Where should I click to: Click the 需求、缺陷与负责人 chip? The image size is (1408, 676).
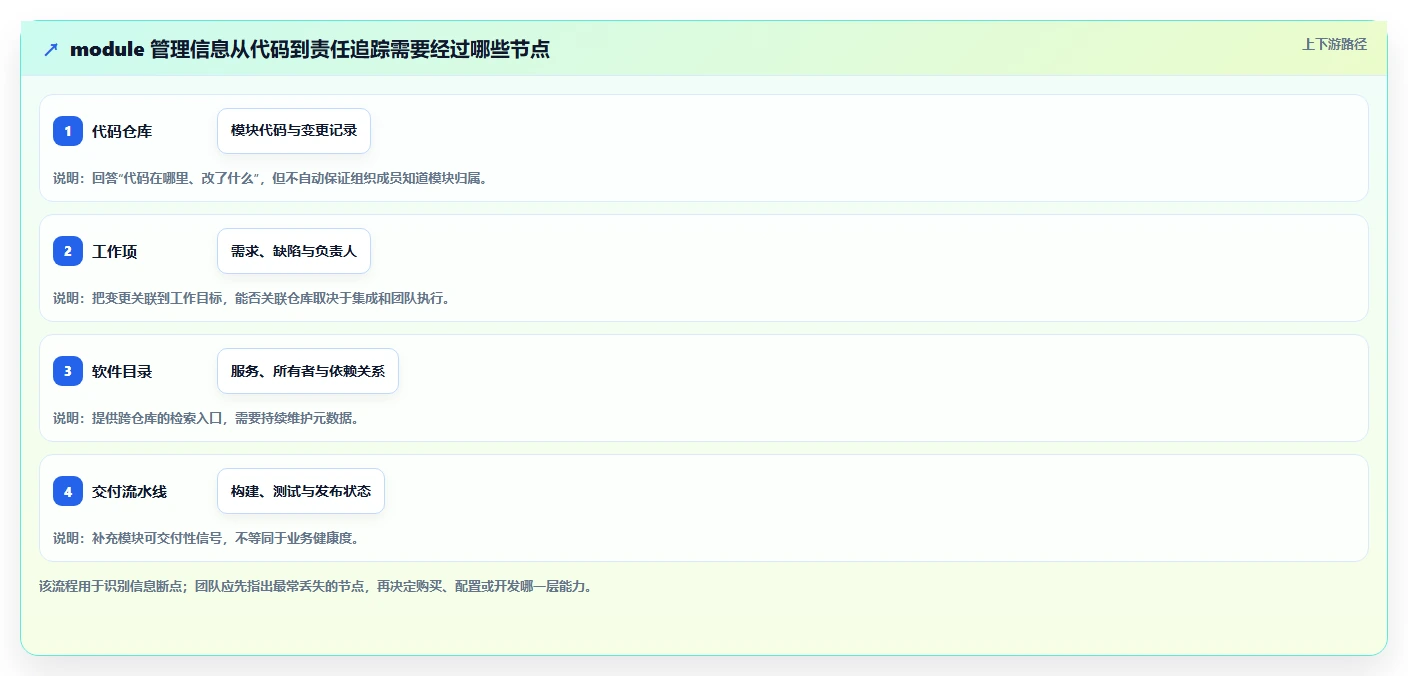pos(294,251)
